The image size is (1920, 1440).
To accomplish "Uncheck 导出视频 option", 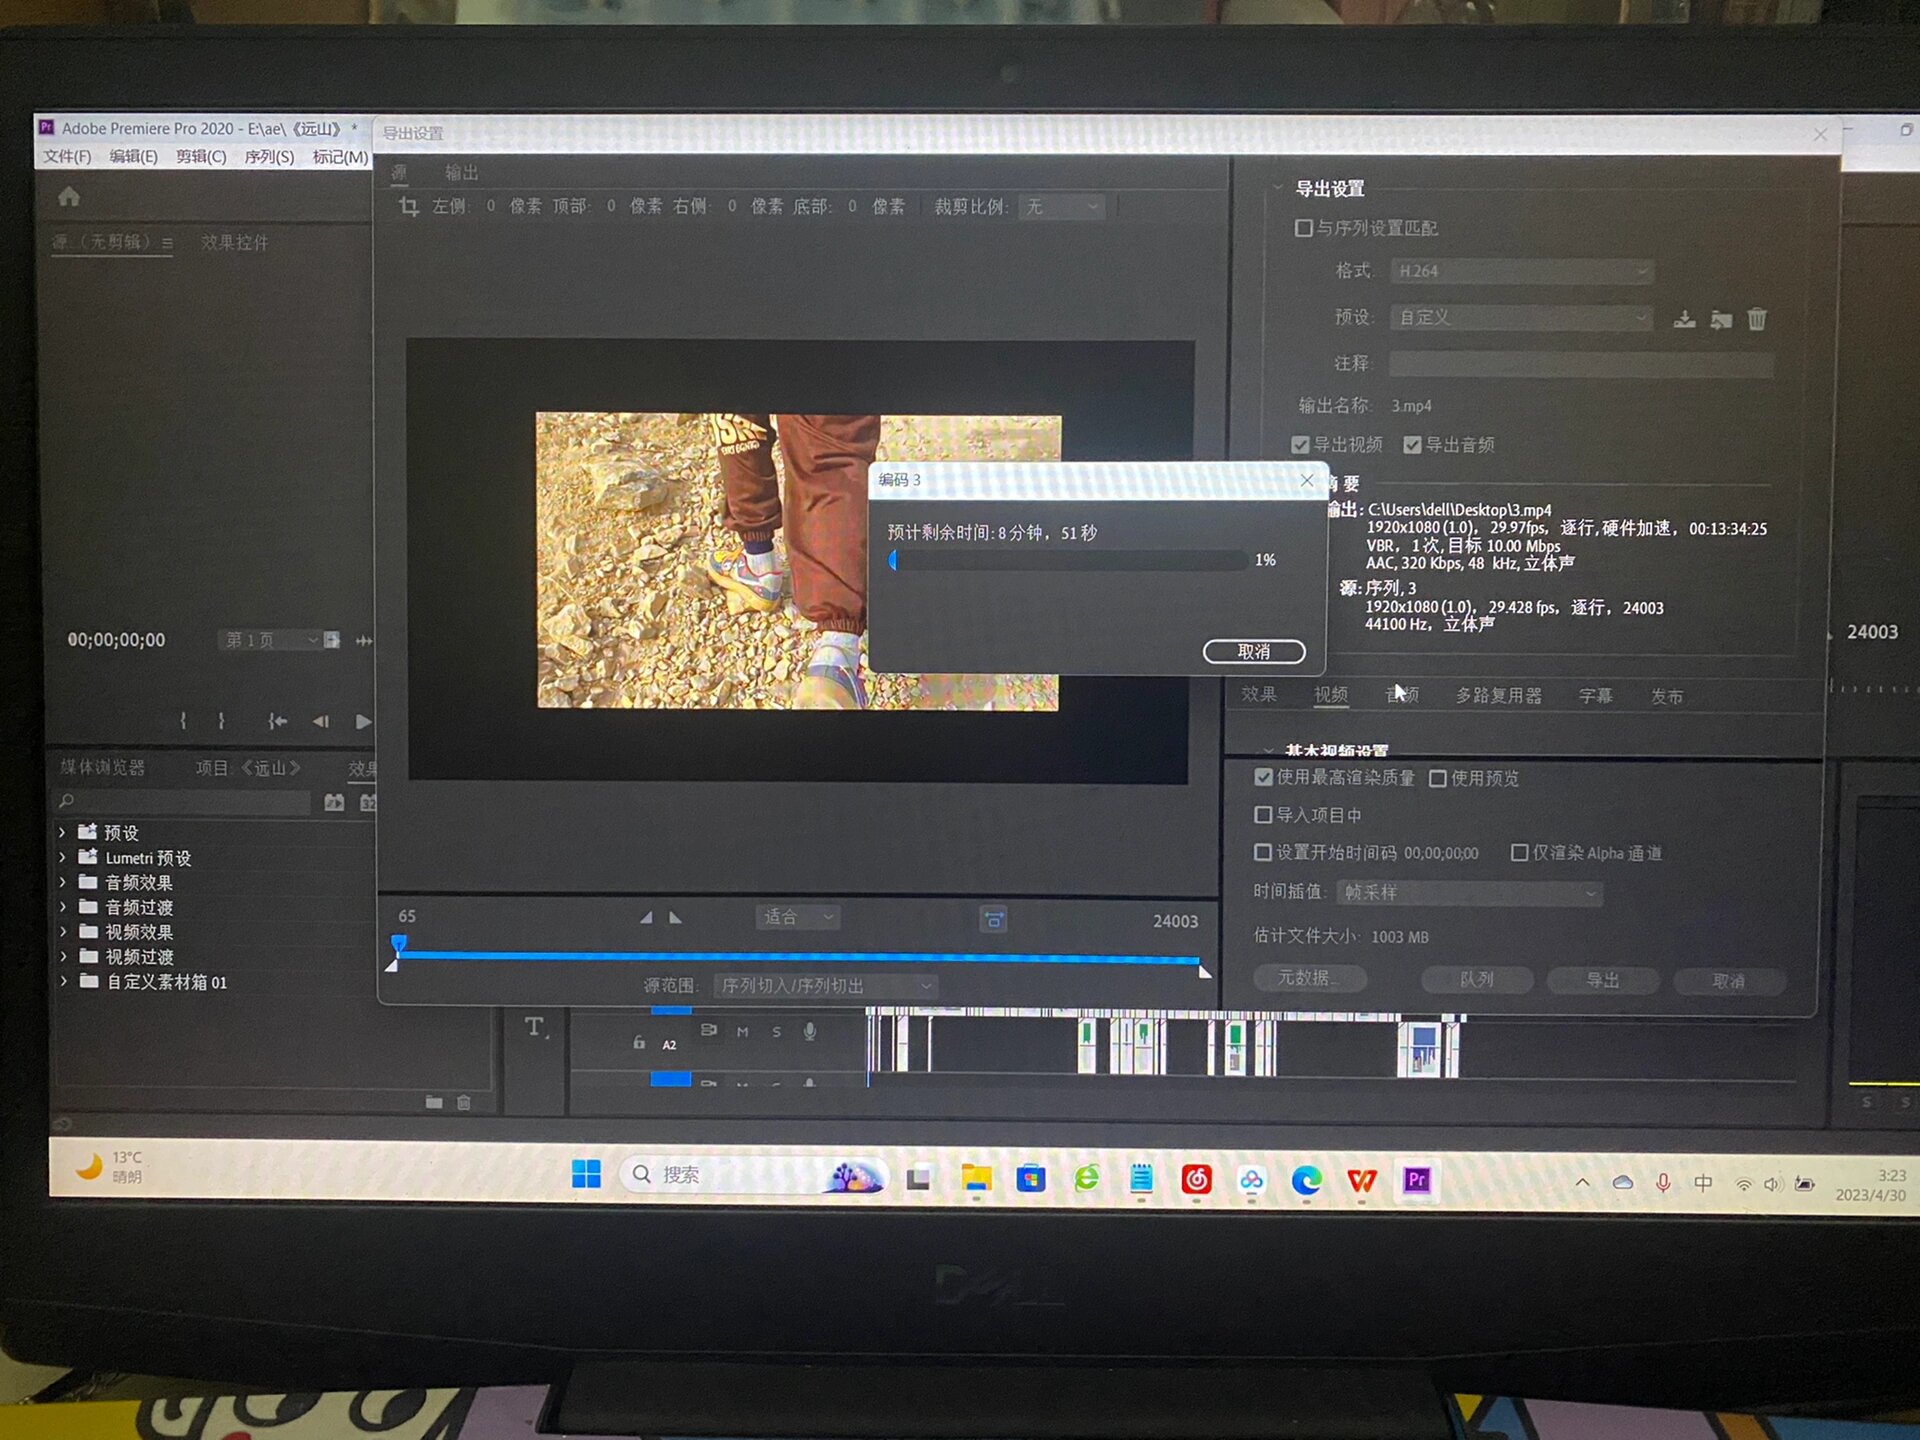I will [x=1300, y=445].
